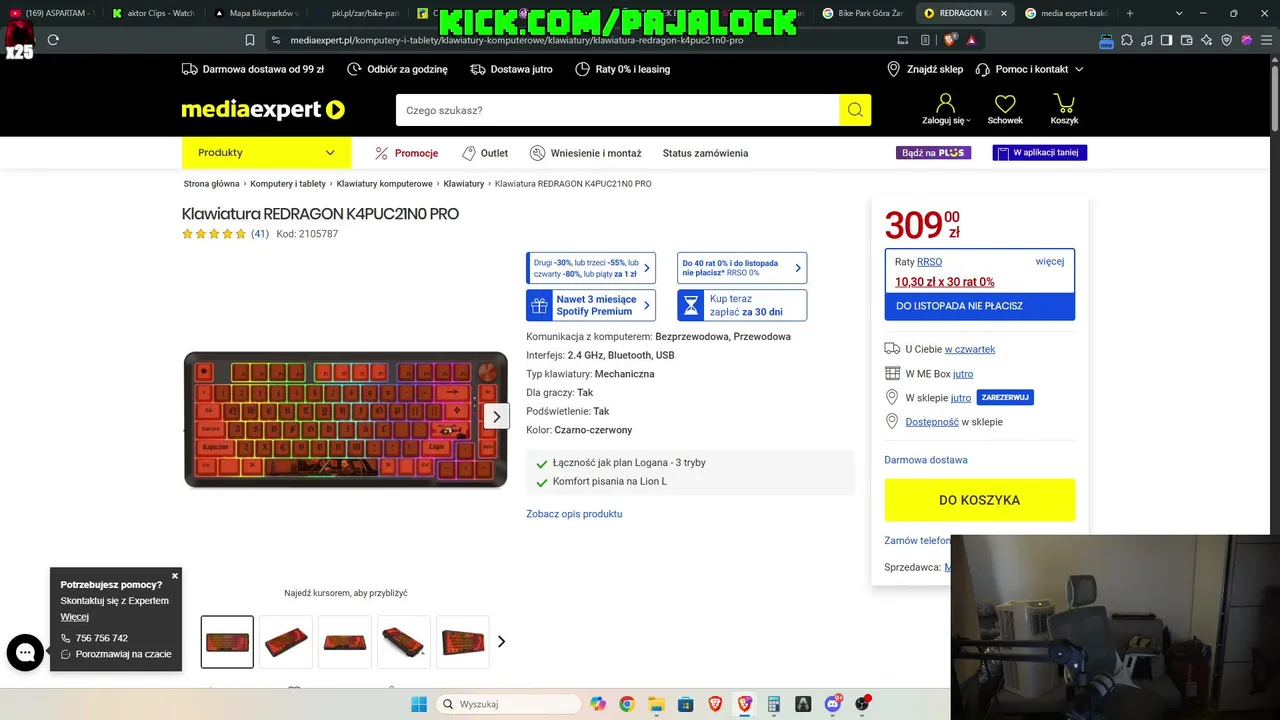1280x720 pixels.
Task: Open the Koszyk shopping cart icon
Action: click(1064, 104)
